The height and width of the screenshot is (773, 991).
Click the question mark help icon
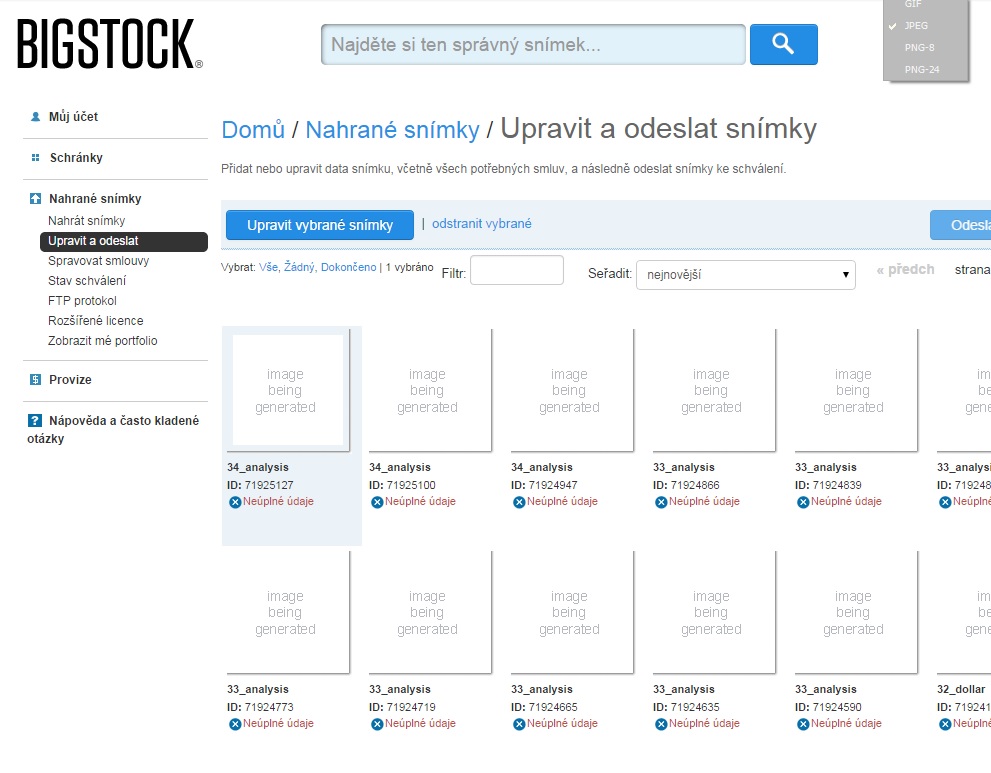pyautogui.click(x=35, y=420)
